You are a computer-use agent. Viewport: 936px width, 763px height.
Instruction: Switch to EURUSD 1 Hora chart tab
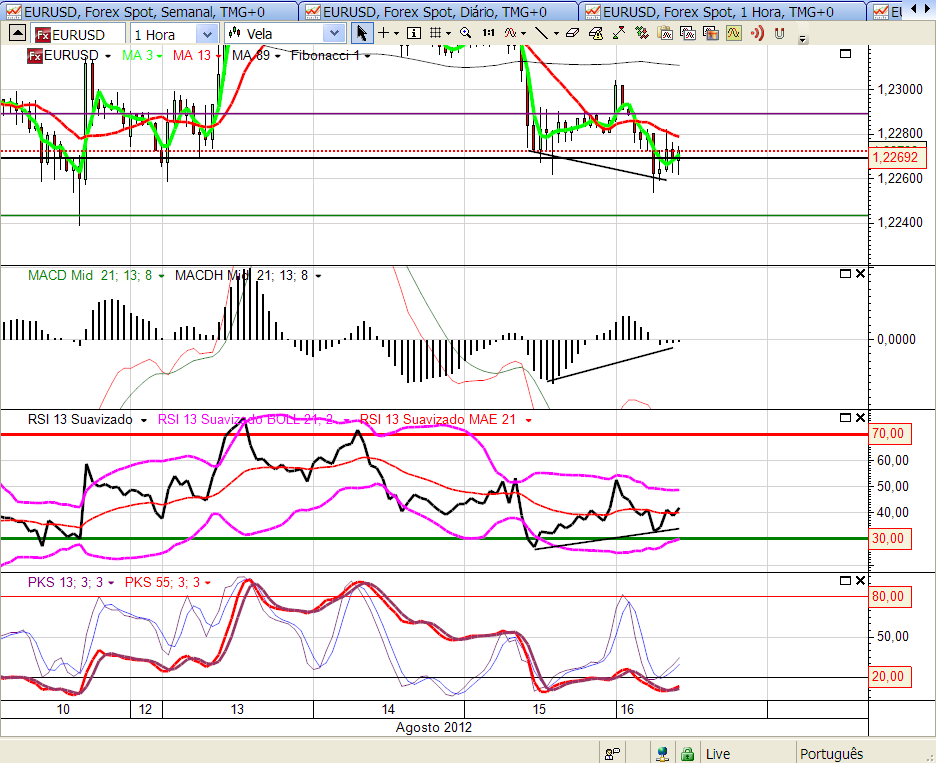[723, 11]
